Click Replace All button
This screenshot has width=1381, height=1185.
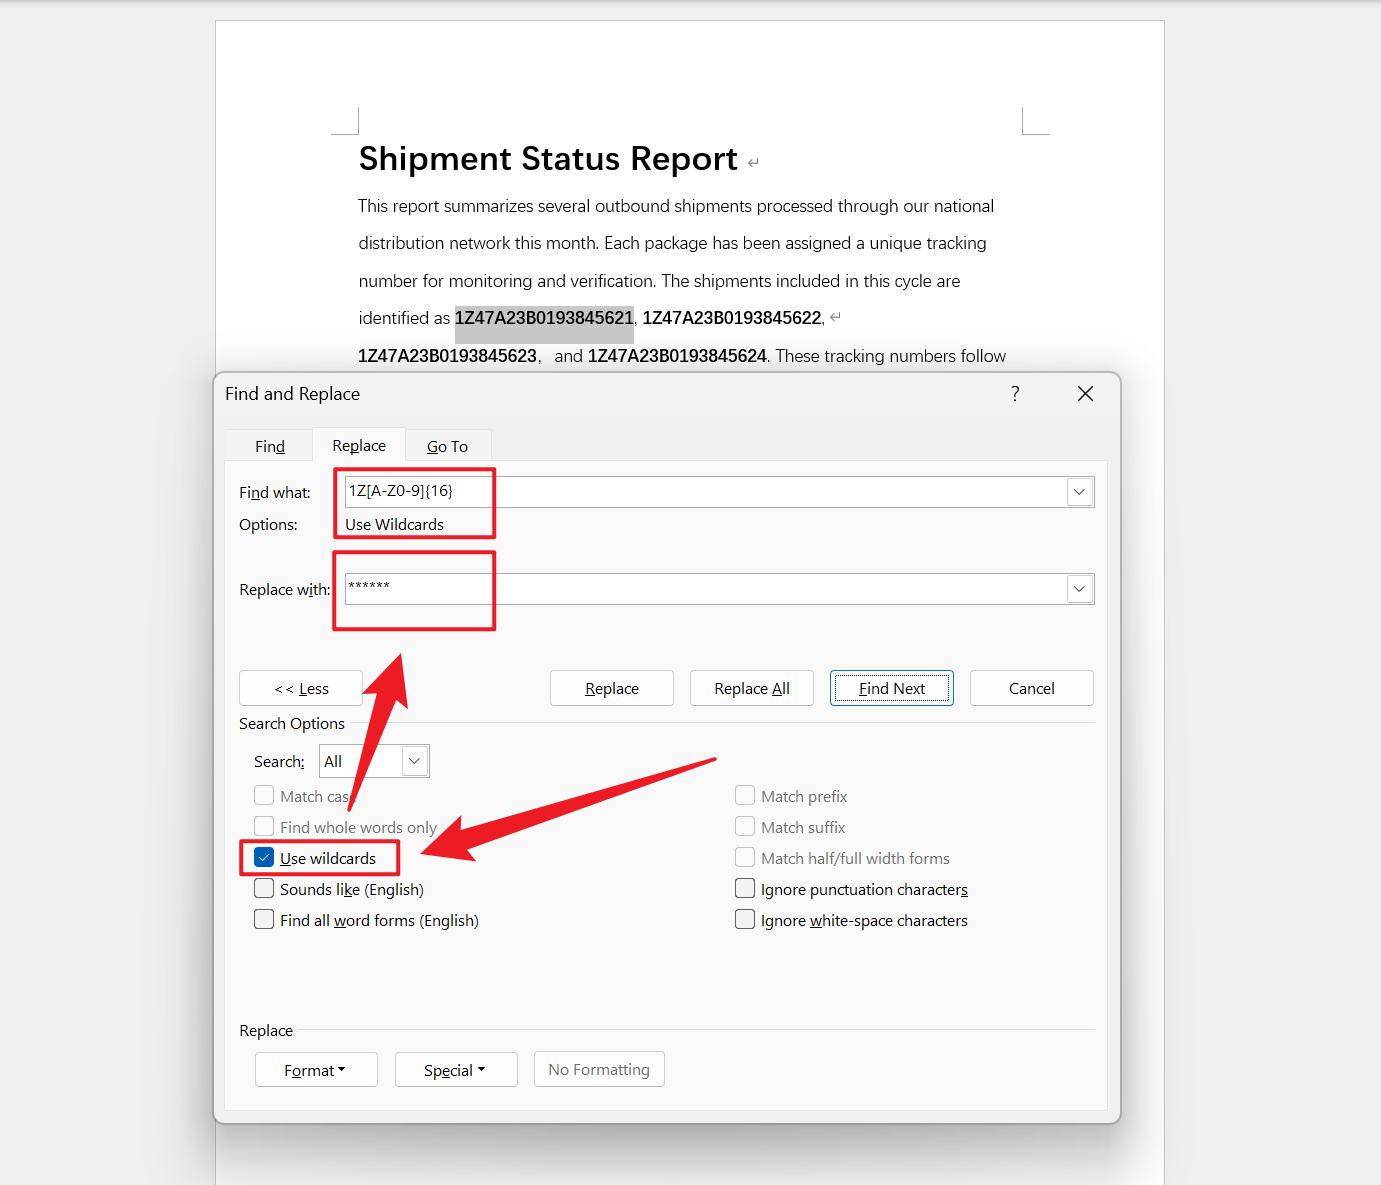pos(752,688)
